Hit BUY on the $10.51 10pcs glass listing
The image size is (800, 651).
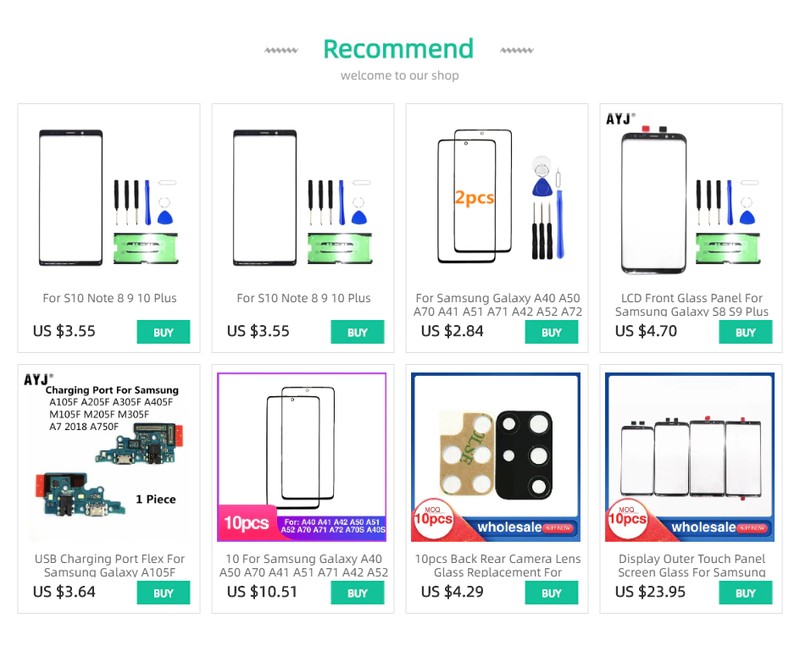click(x=357, y=593)
